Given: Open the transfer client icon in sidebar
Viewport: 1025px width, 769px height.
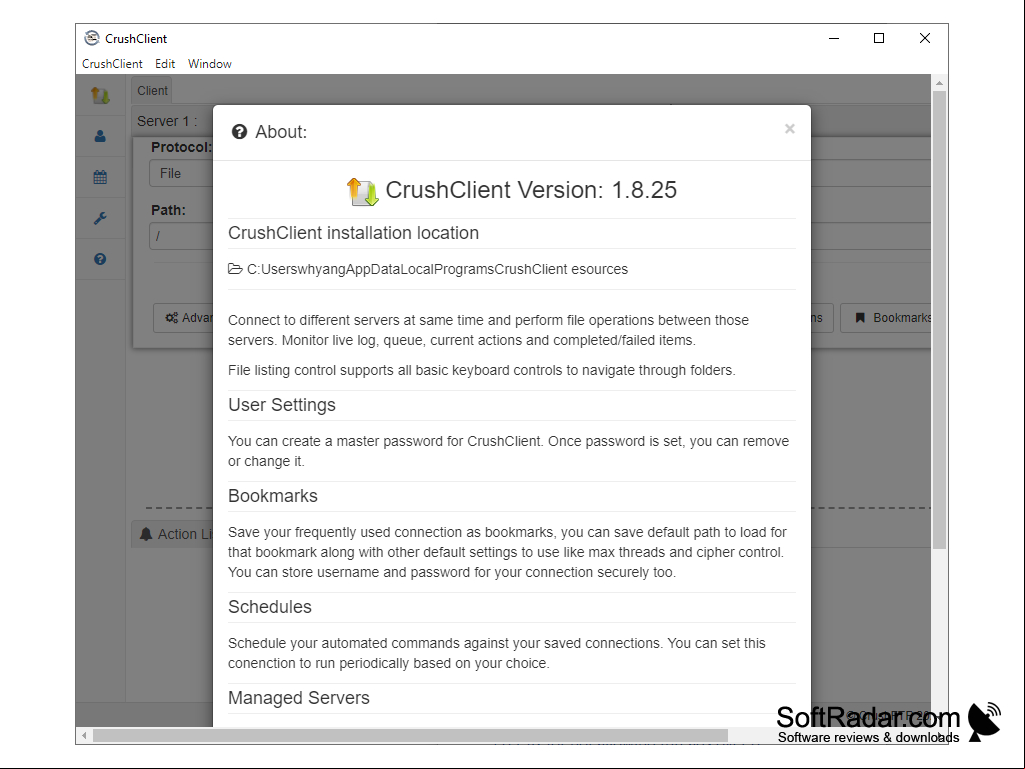Looking at the screenshot, I should pos(100,95).
